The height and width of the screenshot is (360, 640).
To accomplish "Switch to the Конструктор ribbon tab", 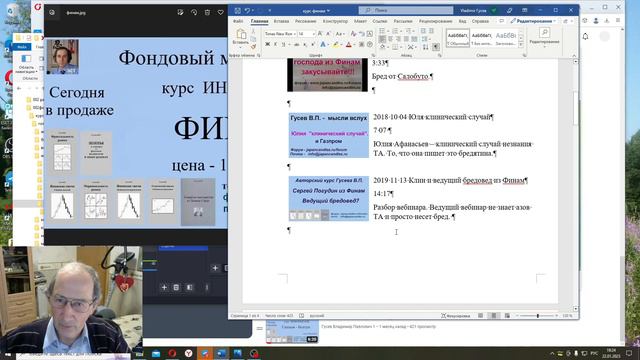I will pyautogui.click(x=335, y=21).
